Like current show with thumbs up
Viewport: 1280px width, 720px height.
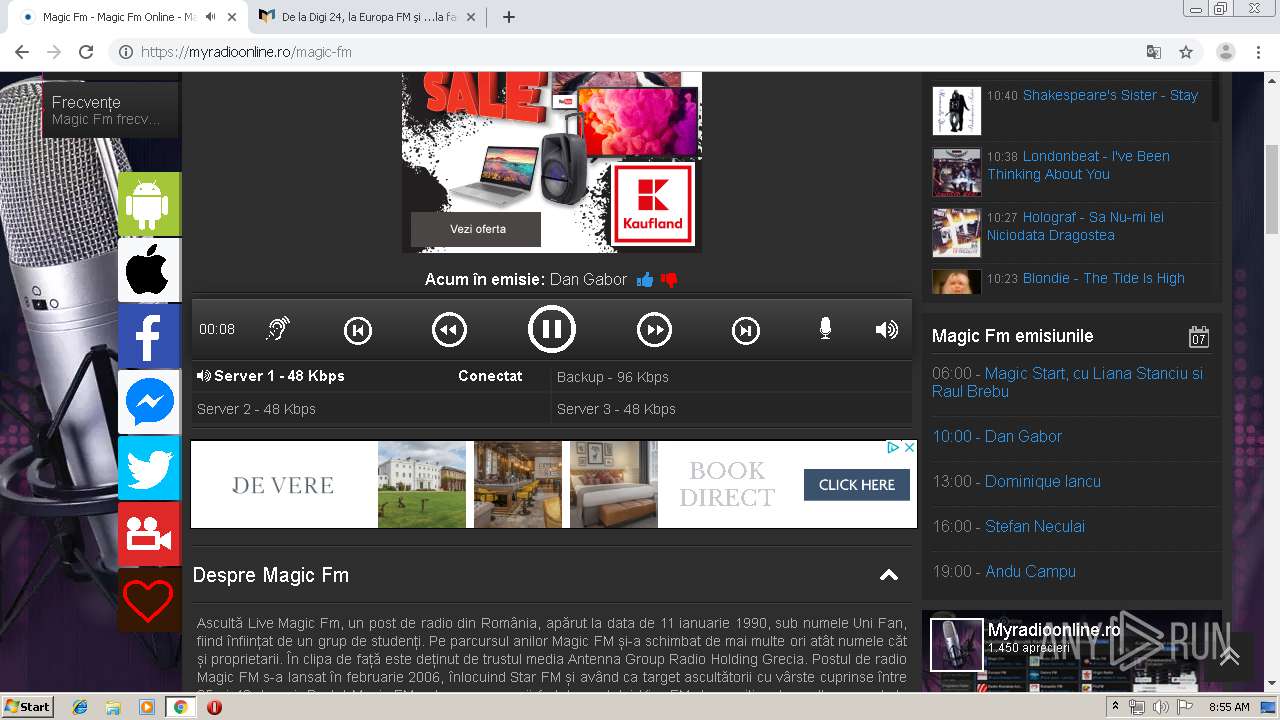tap(645, 280)
